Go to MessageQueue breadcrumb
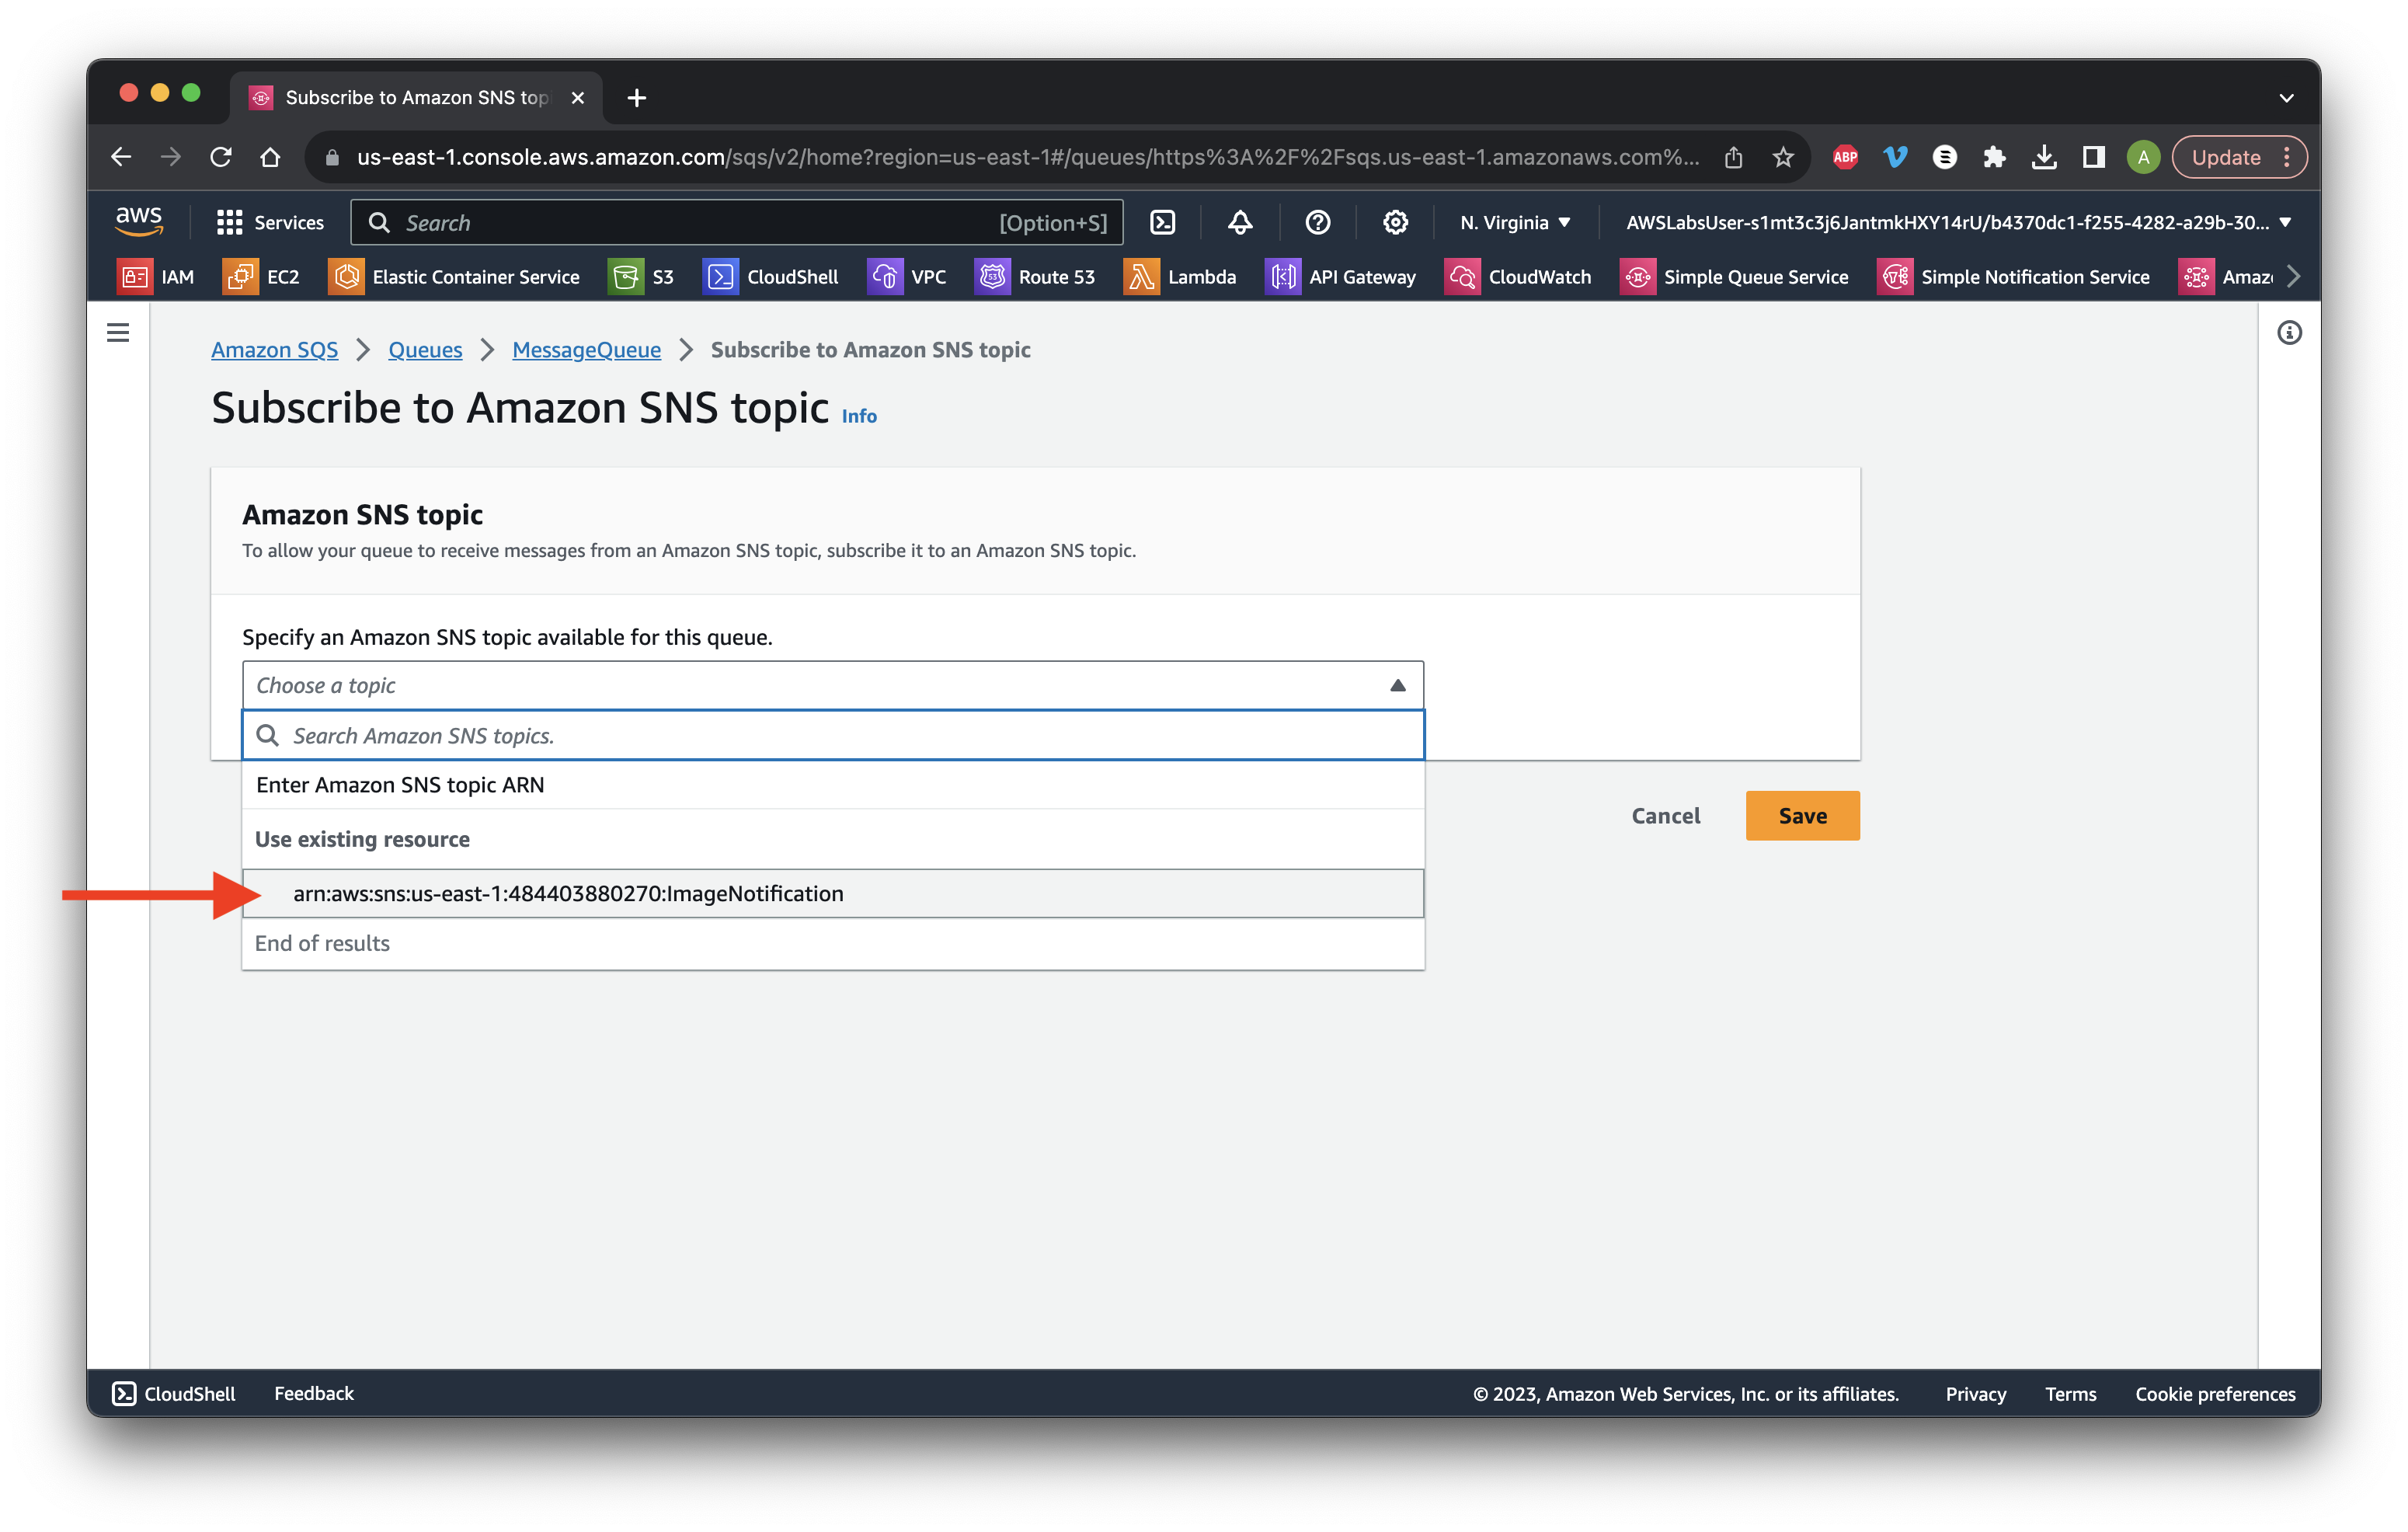The image size is (2408, 1532). click(x=586, y=350)
